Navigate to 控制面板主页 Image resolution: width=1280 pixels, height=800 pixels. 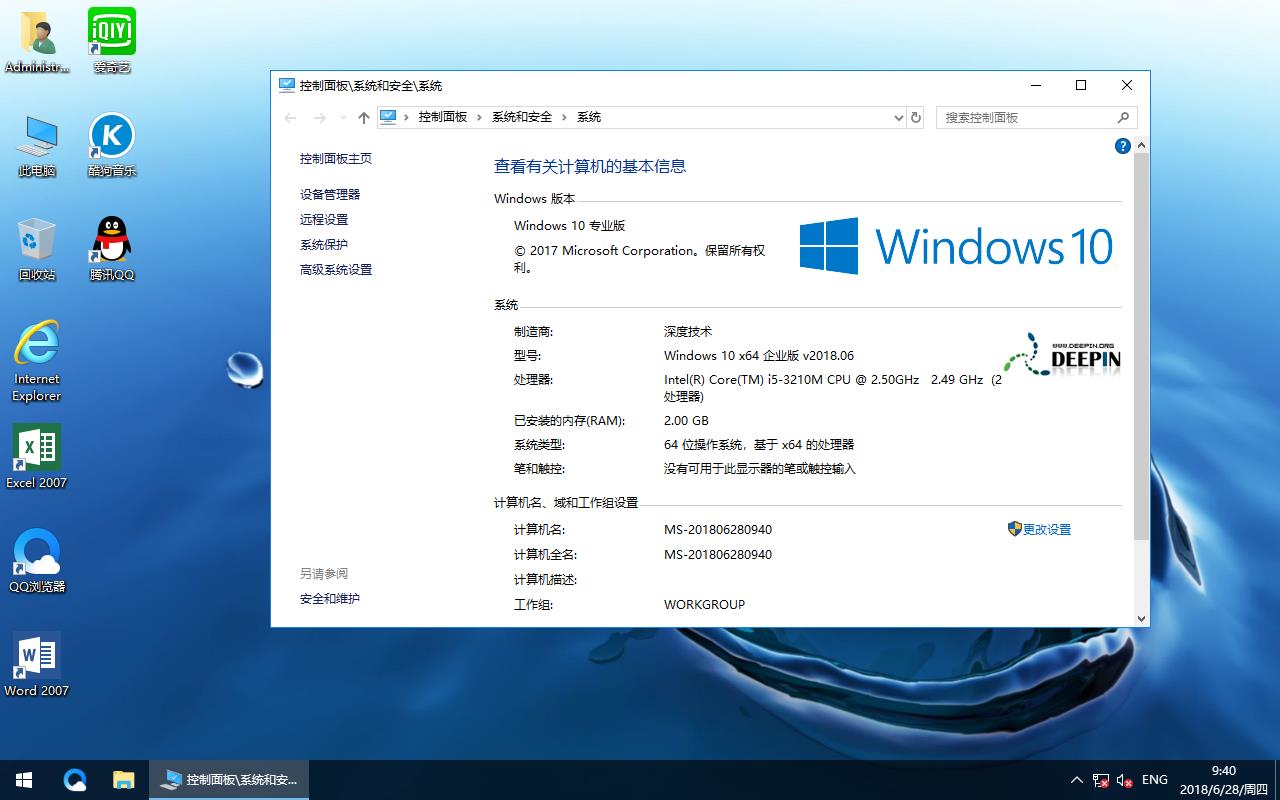coord(335,158)
